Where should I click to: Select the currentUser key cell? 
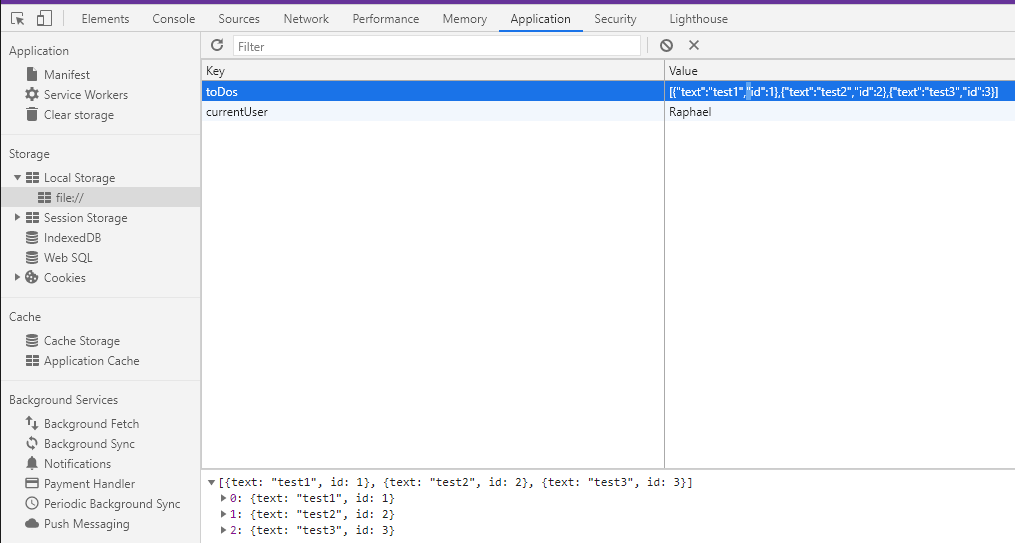pos(432,111)
